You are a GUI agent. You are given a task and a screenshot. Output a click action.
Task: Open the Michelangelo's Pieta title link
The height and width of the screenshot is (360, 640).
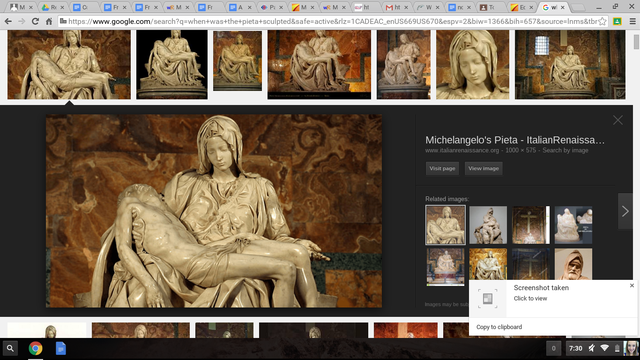515,140
